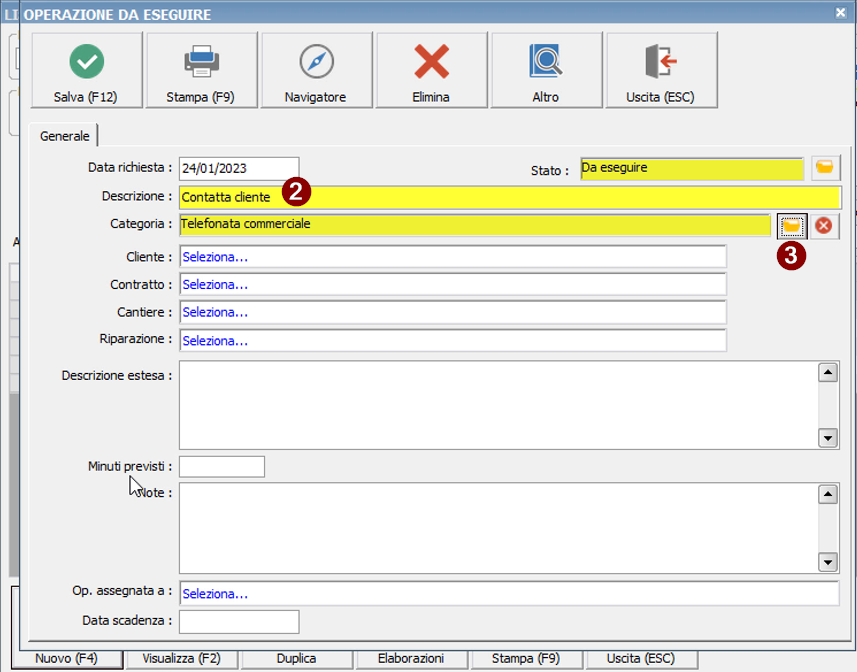Open the Categoria folder lookup icon
857x672 pixels.
click(x=792, y=225)
